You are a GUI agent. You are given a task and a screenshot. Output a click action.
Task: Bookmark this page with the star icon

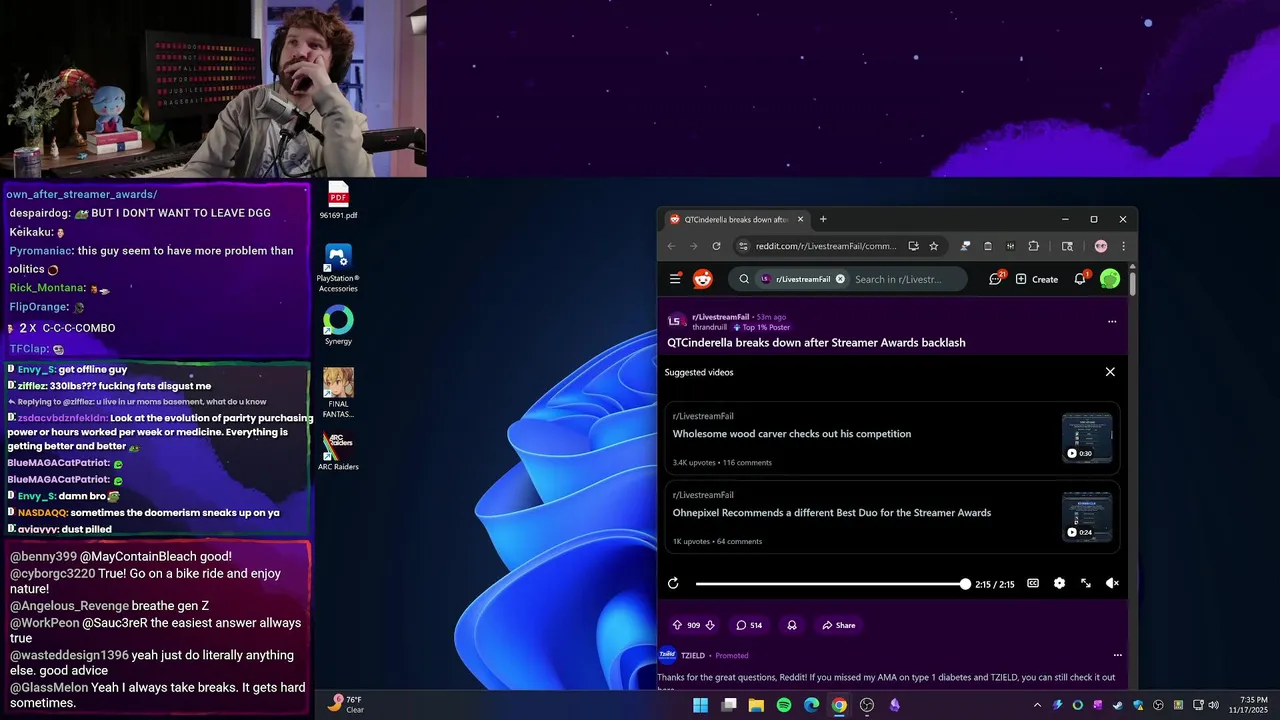coord(934,246)
